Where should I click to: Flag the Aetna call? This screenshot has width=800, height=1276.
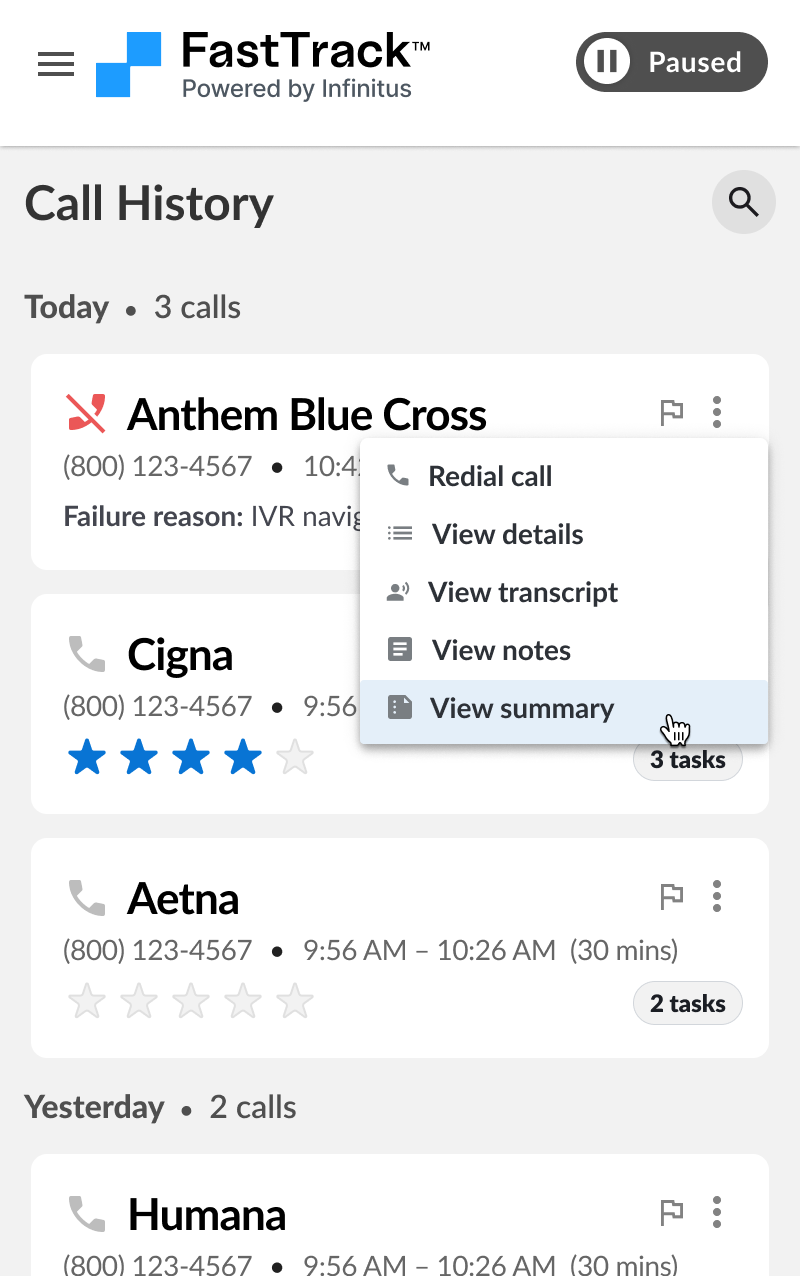pos(672,897)
